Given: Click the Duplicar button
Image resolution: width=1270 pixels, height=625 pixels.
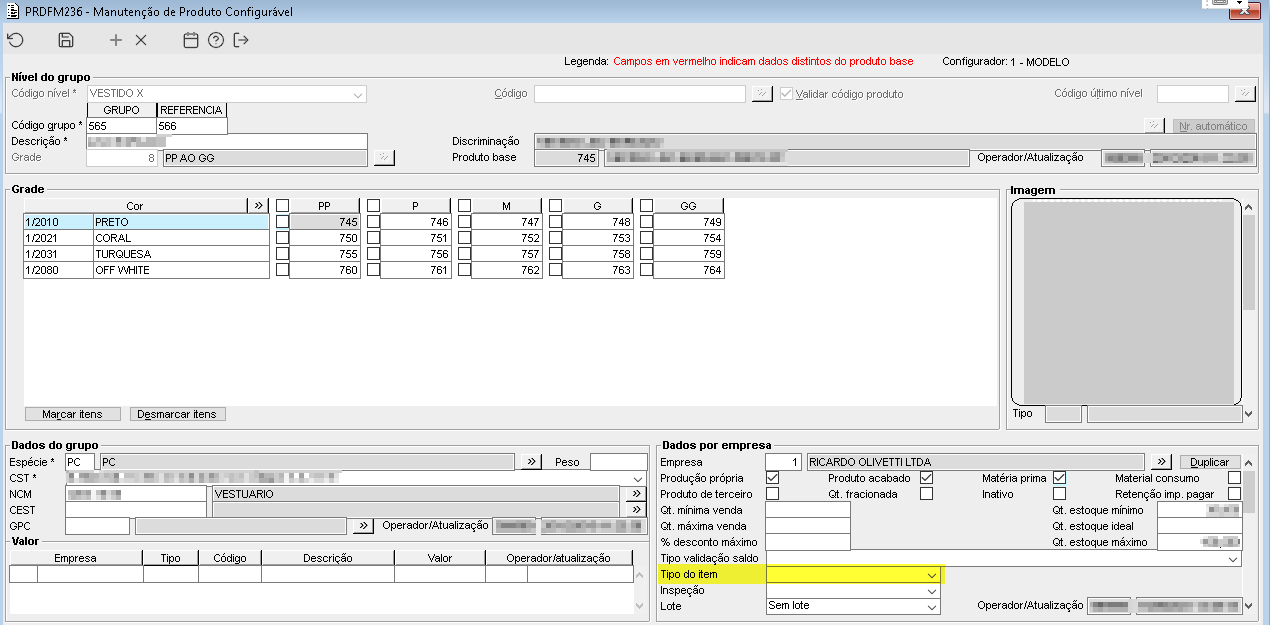Looking at the screenshot, I should [x=1210, y=462].
